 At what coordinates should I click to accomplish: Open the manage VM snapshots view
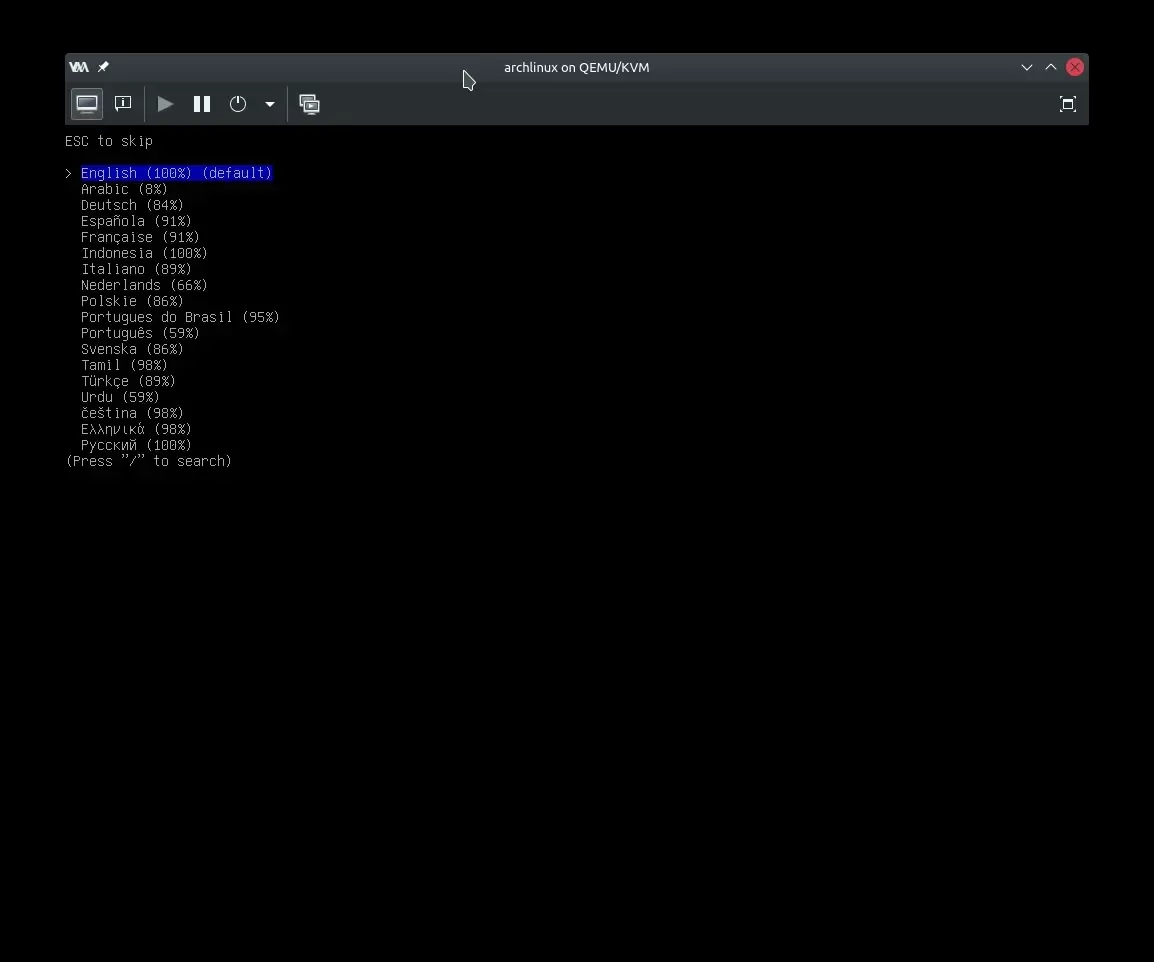point(310,104)
